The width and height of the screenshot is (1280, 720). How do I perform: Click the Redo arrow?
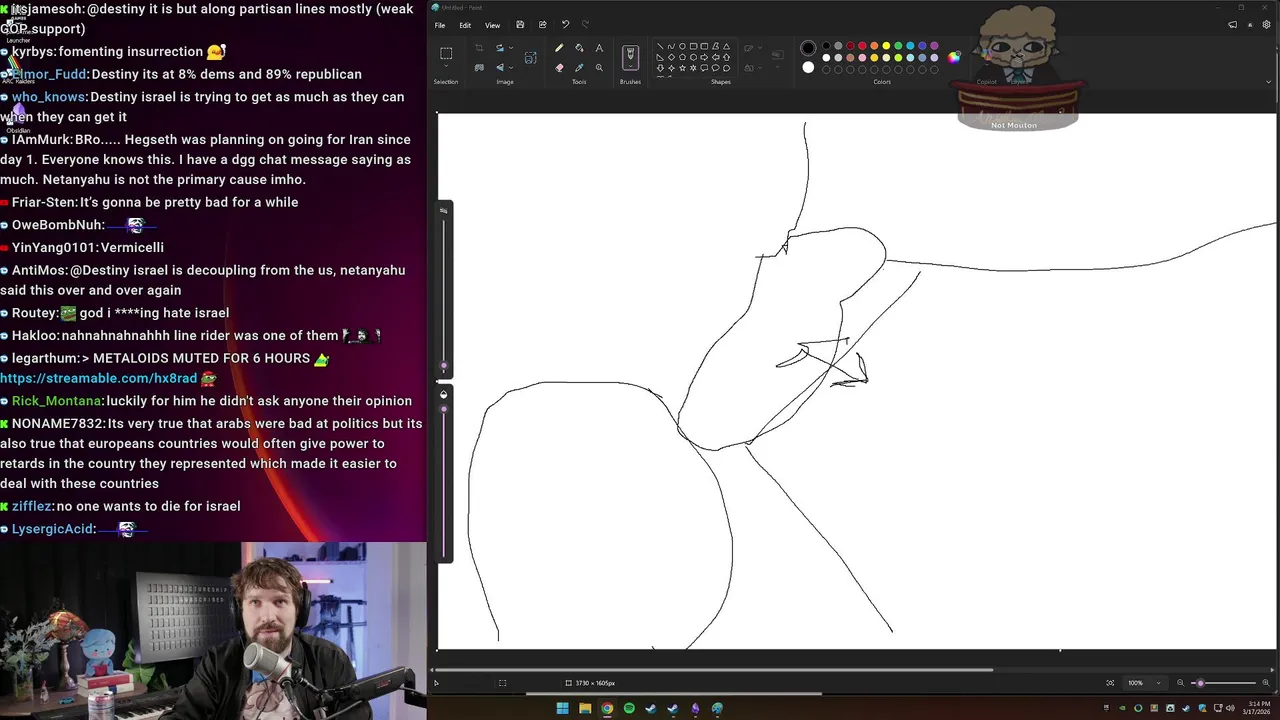tap(585, 25)
